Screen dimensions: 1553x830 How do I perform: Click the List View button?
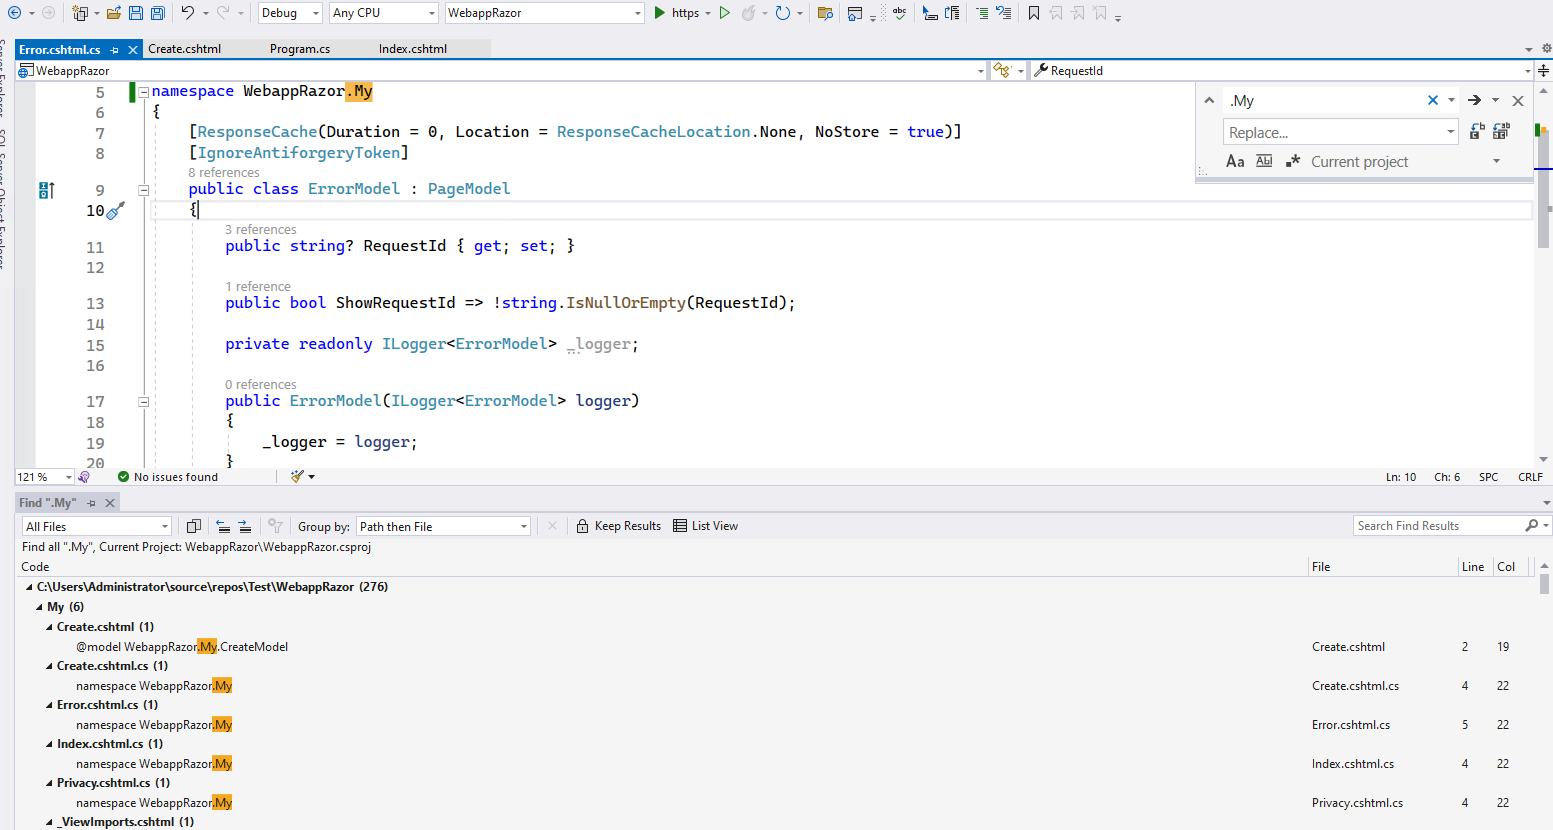[x=705, y=526]
